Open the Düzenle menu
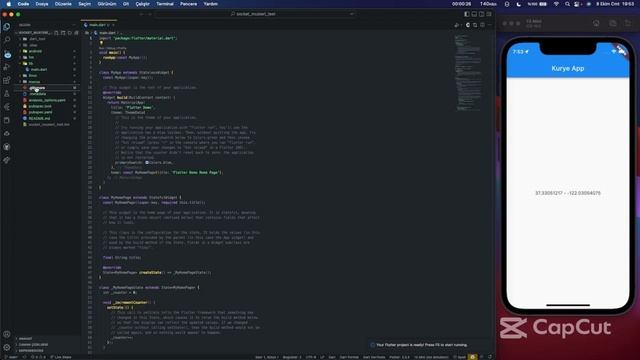 pyautogui.click(x=63, y=4)
